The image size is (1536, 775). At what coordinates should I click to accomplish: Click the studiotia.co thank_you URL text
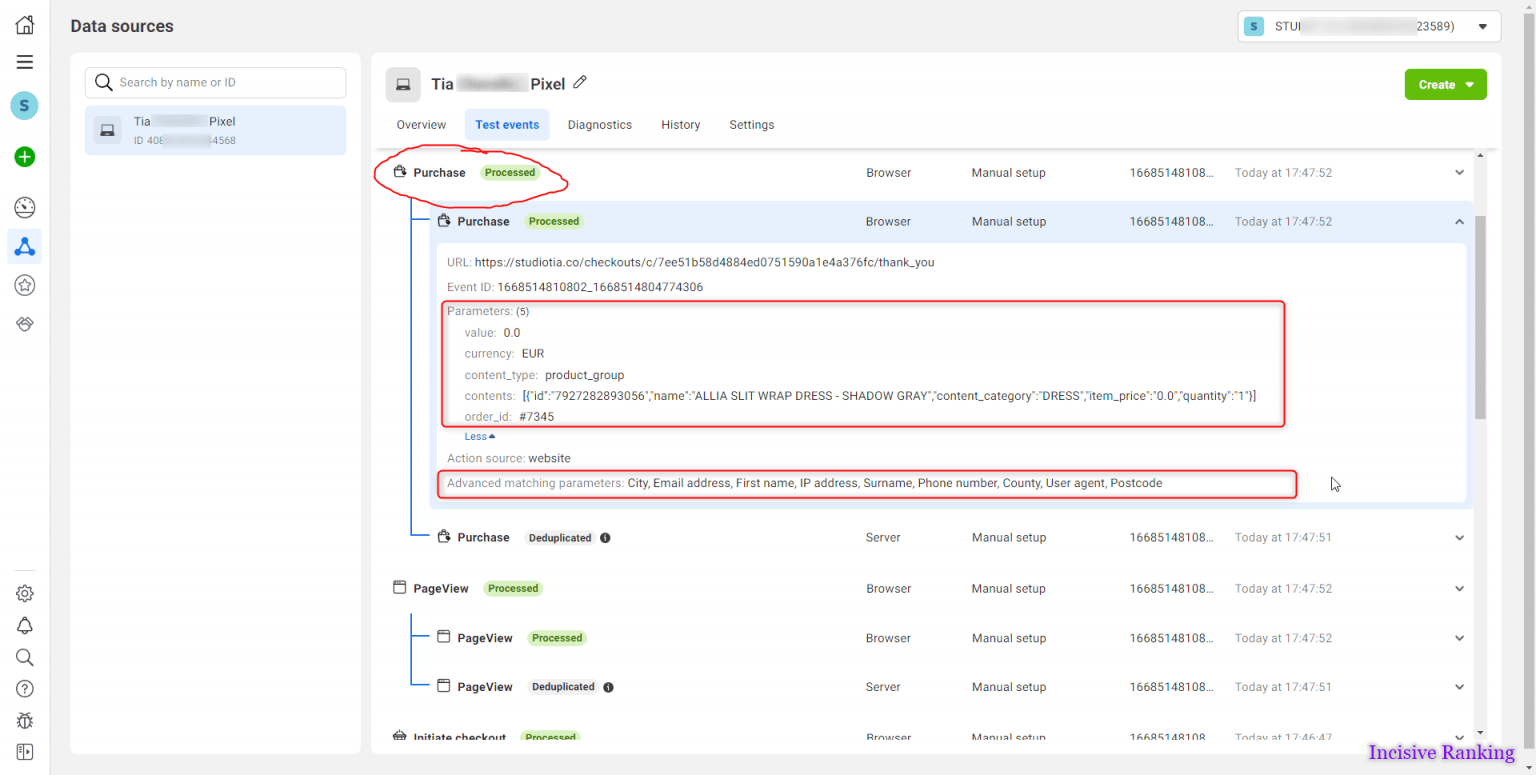704,263
